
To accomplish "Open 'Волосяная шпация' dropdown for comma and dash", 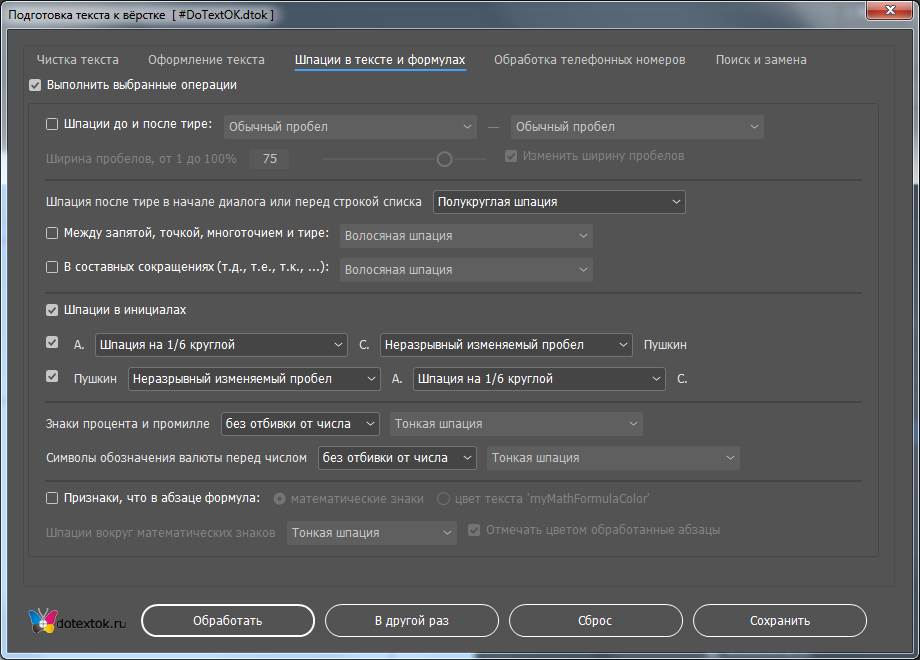I will coord(466,236).
